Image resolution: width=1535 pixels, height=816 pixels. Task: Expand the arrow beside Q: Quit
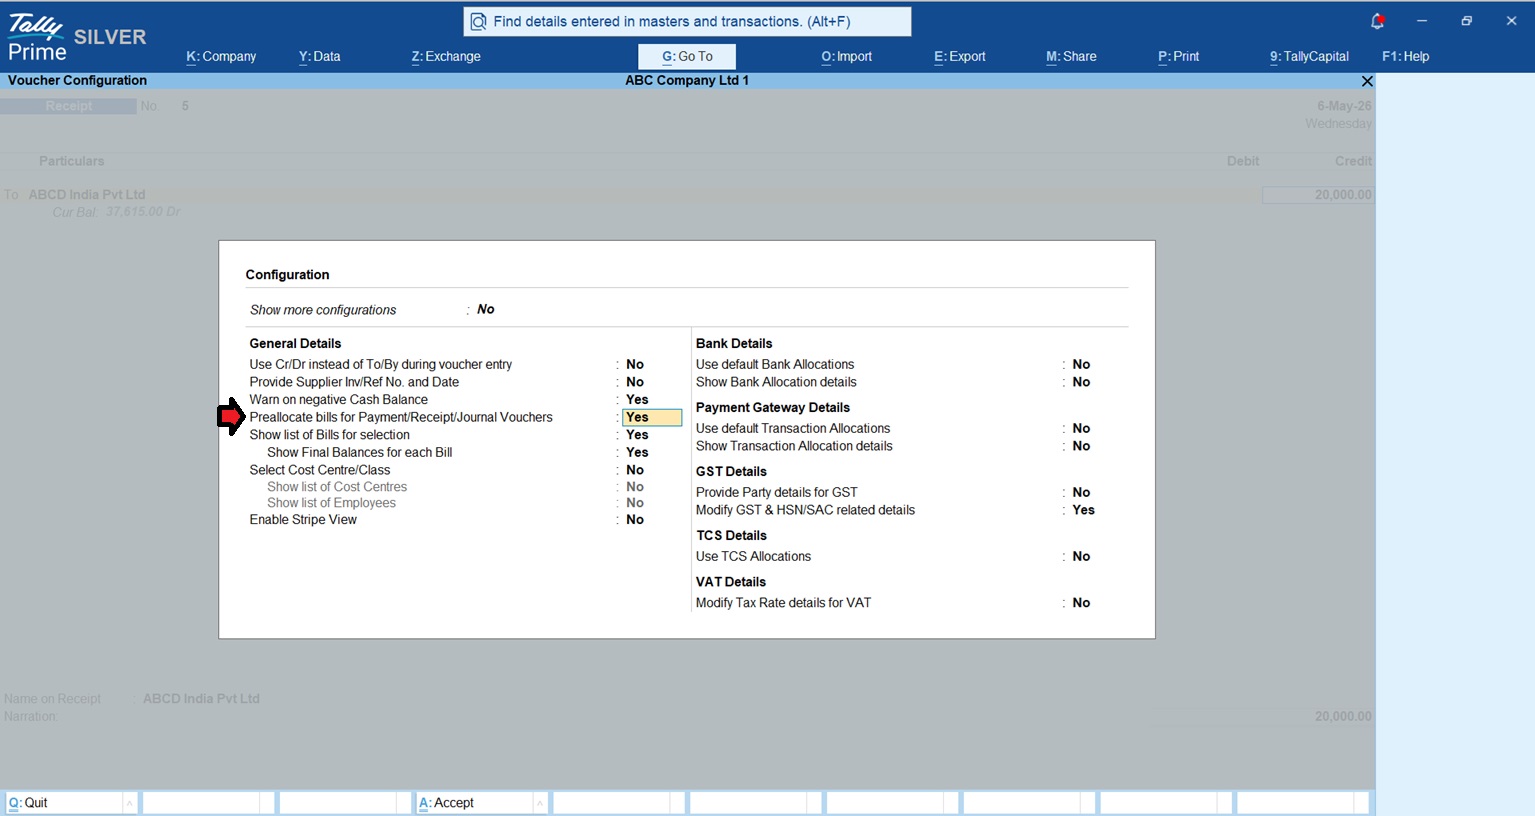click(x=130, y=803)
